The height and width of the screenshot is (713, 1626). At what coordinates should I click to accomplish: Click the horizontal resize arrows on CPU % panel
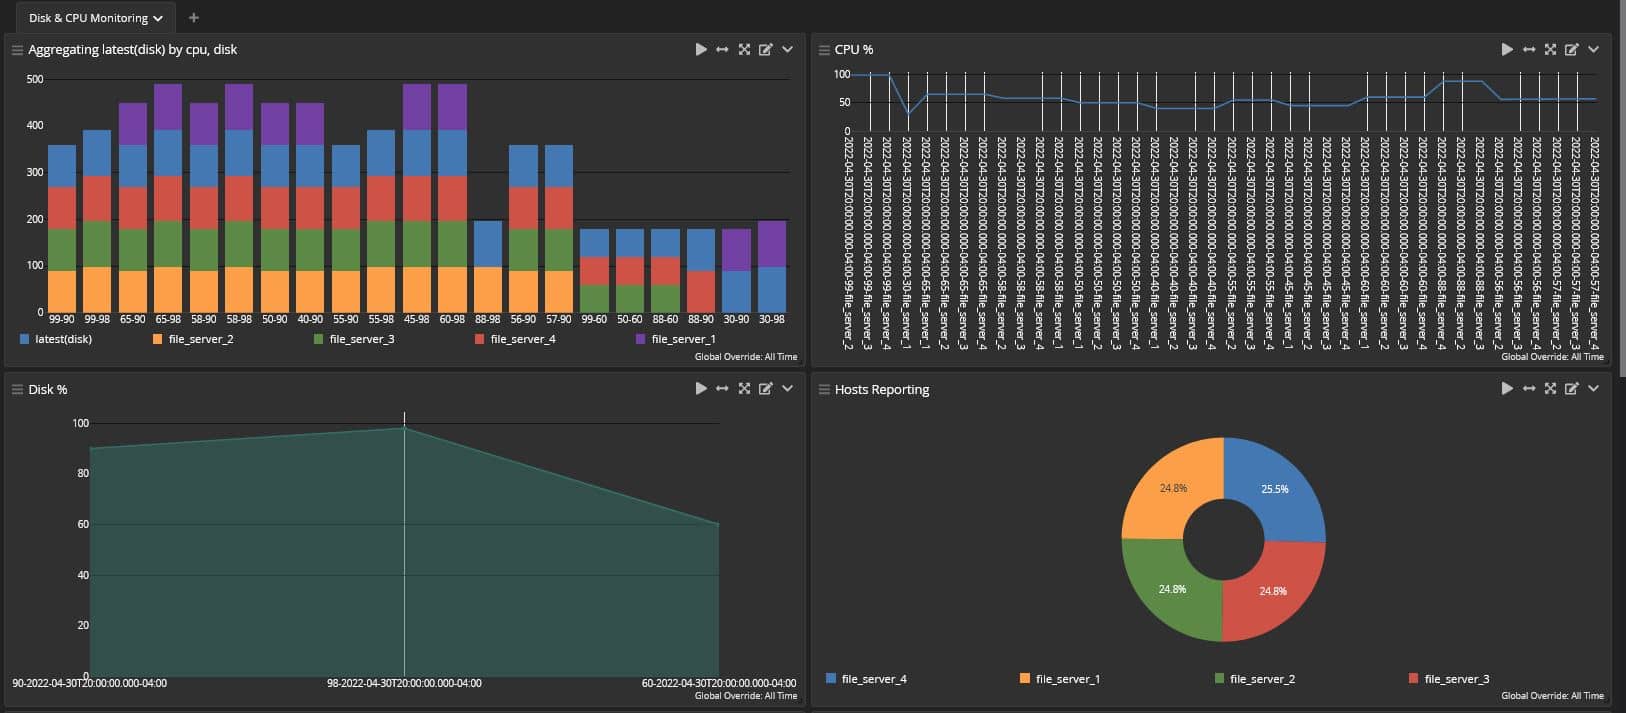click(x=1528, y=49)
